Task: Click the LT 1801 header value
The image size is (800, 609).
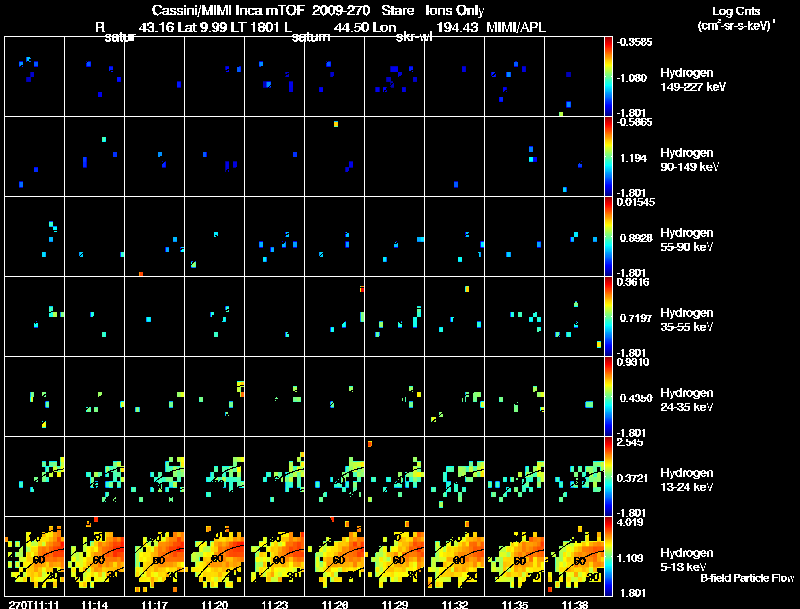Action: (x=255, y=27)
